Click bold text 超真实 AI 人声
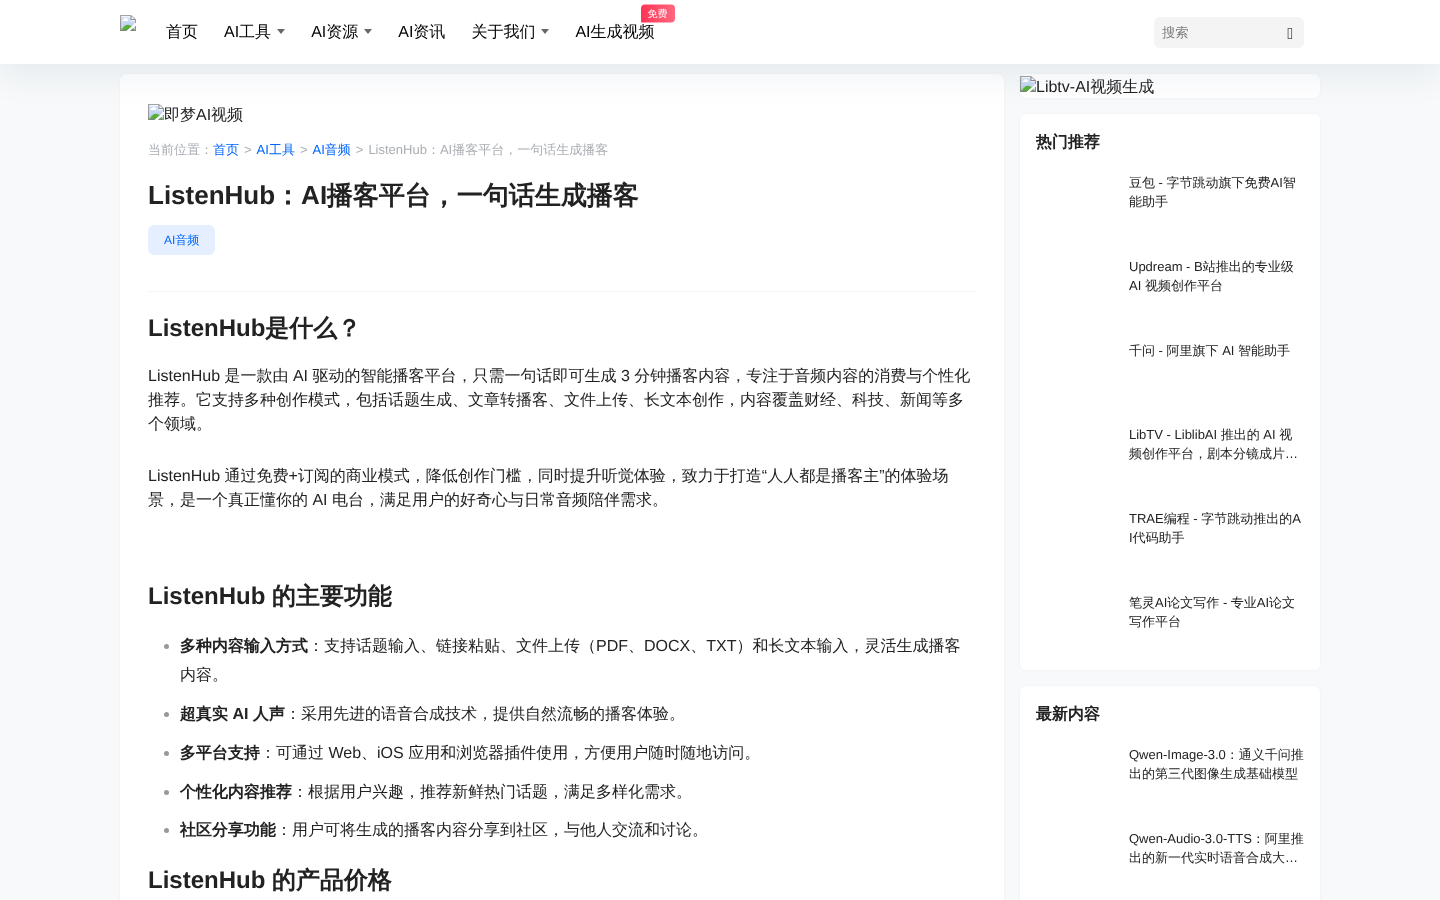 (232, 714)
